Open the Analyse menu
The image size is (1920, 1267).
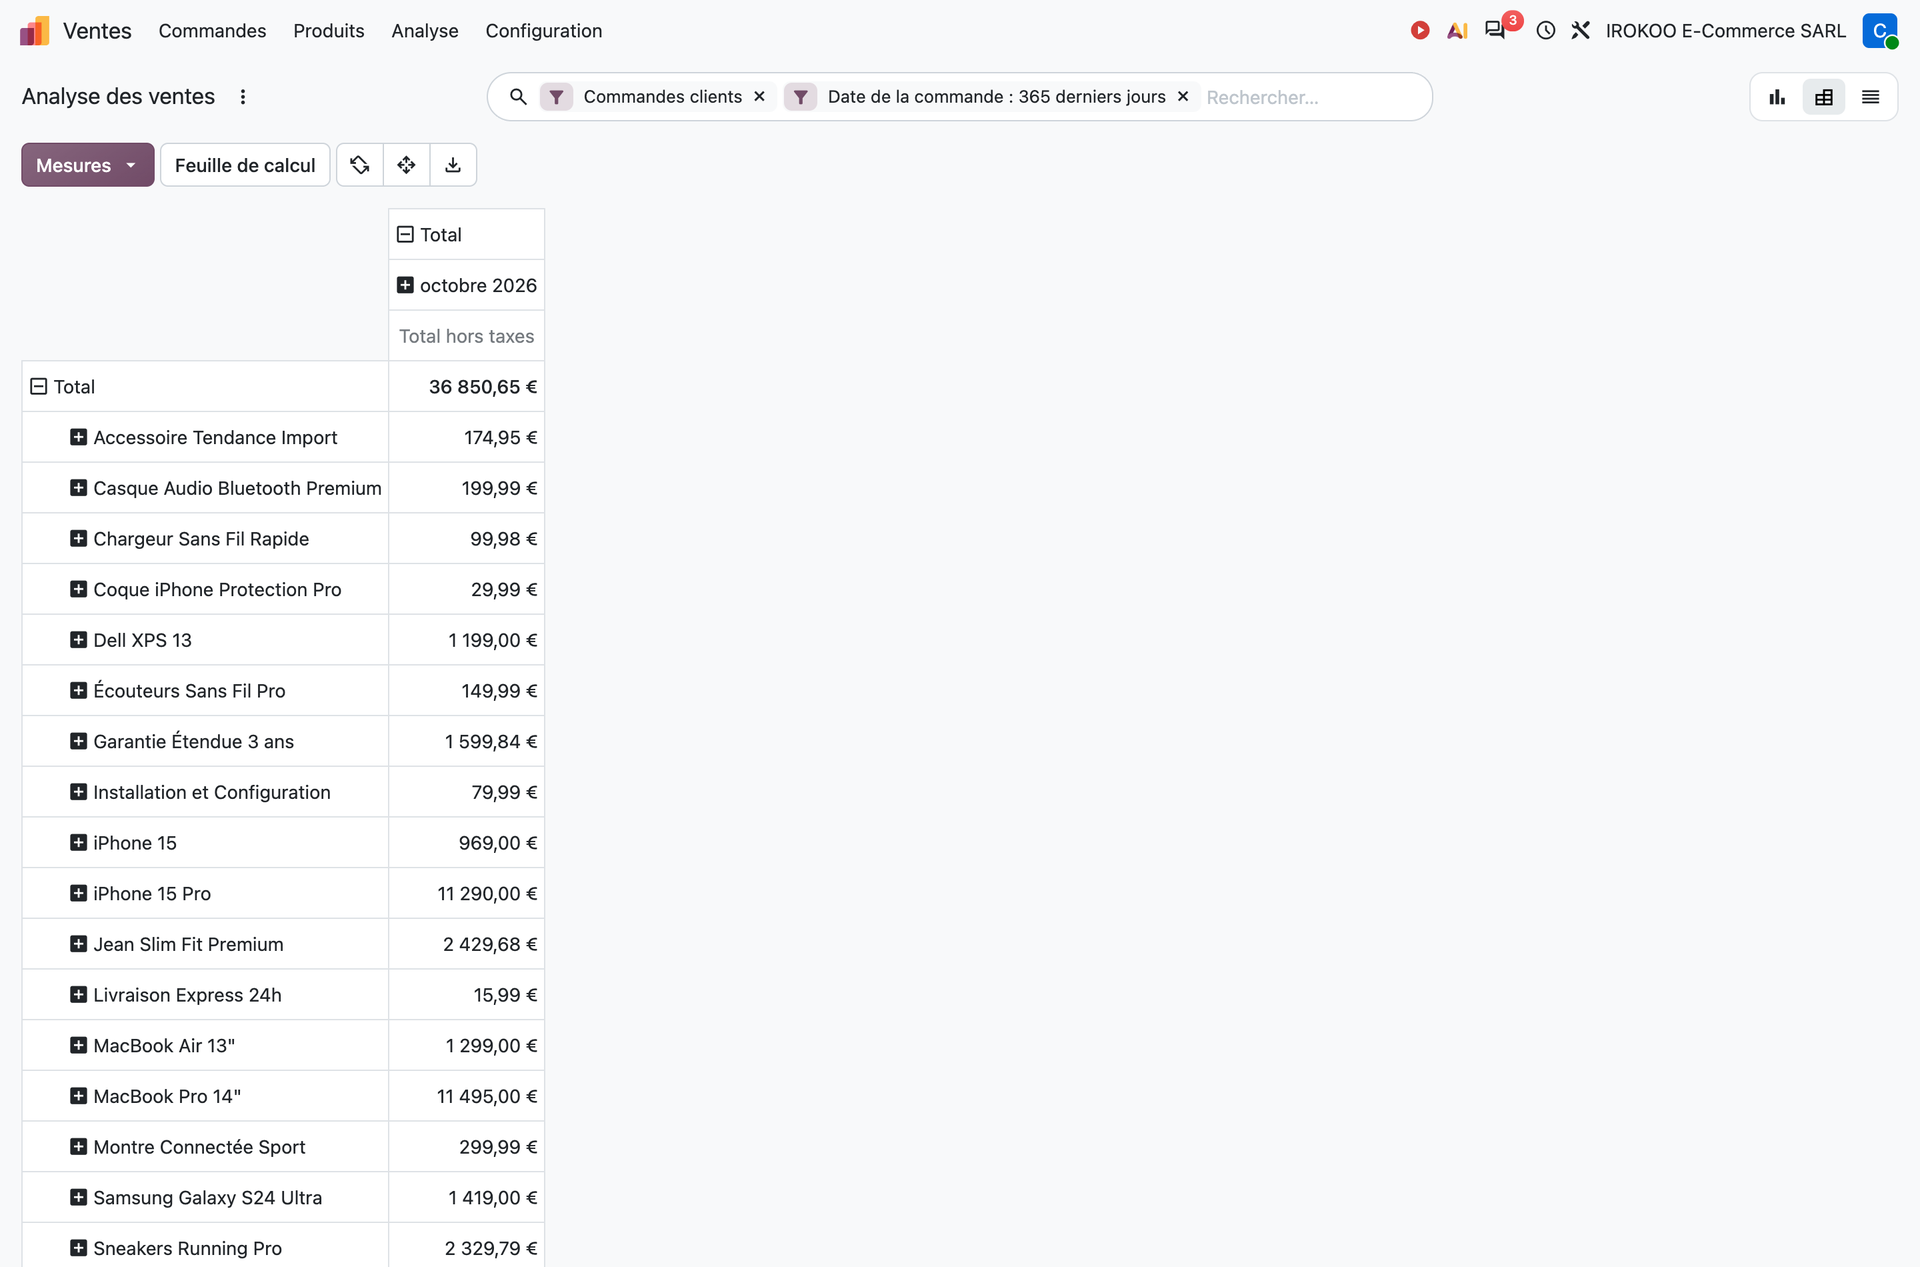click(425, 31)
